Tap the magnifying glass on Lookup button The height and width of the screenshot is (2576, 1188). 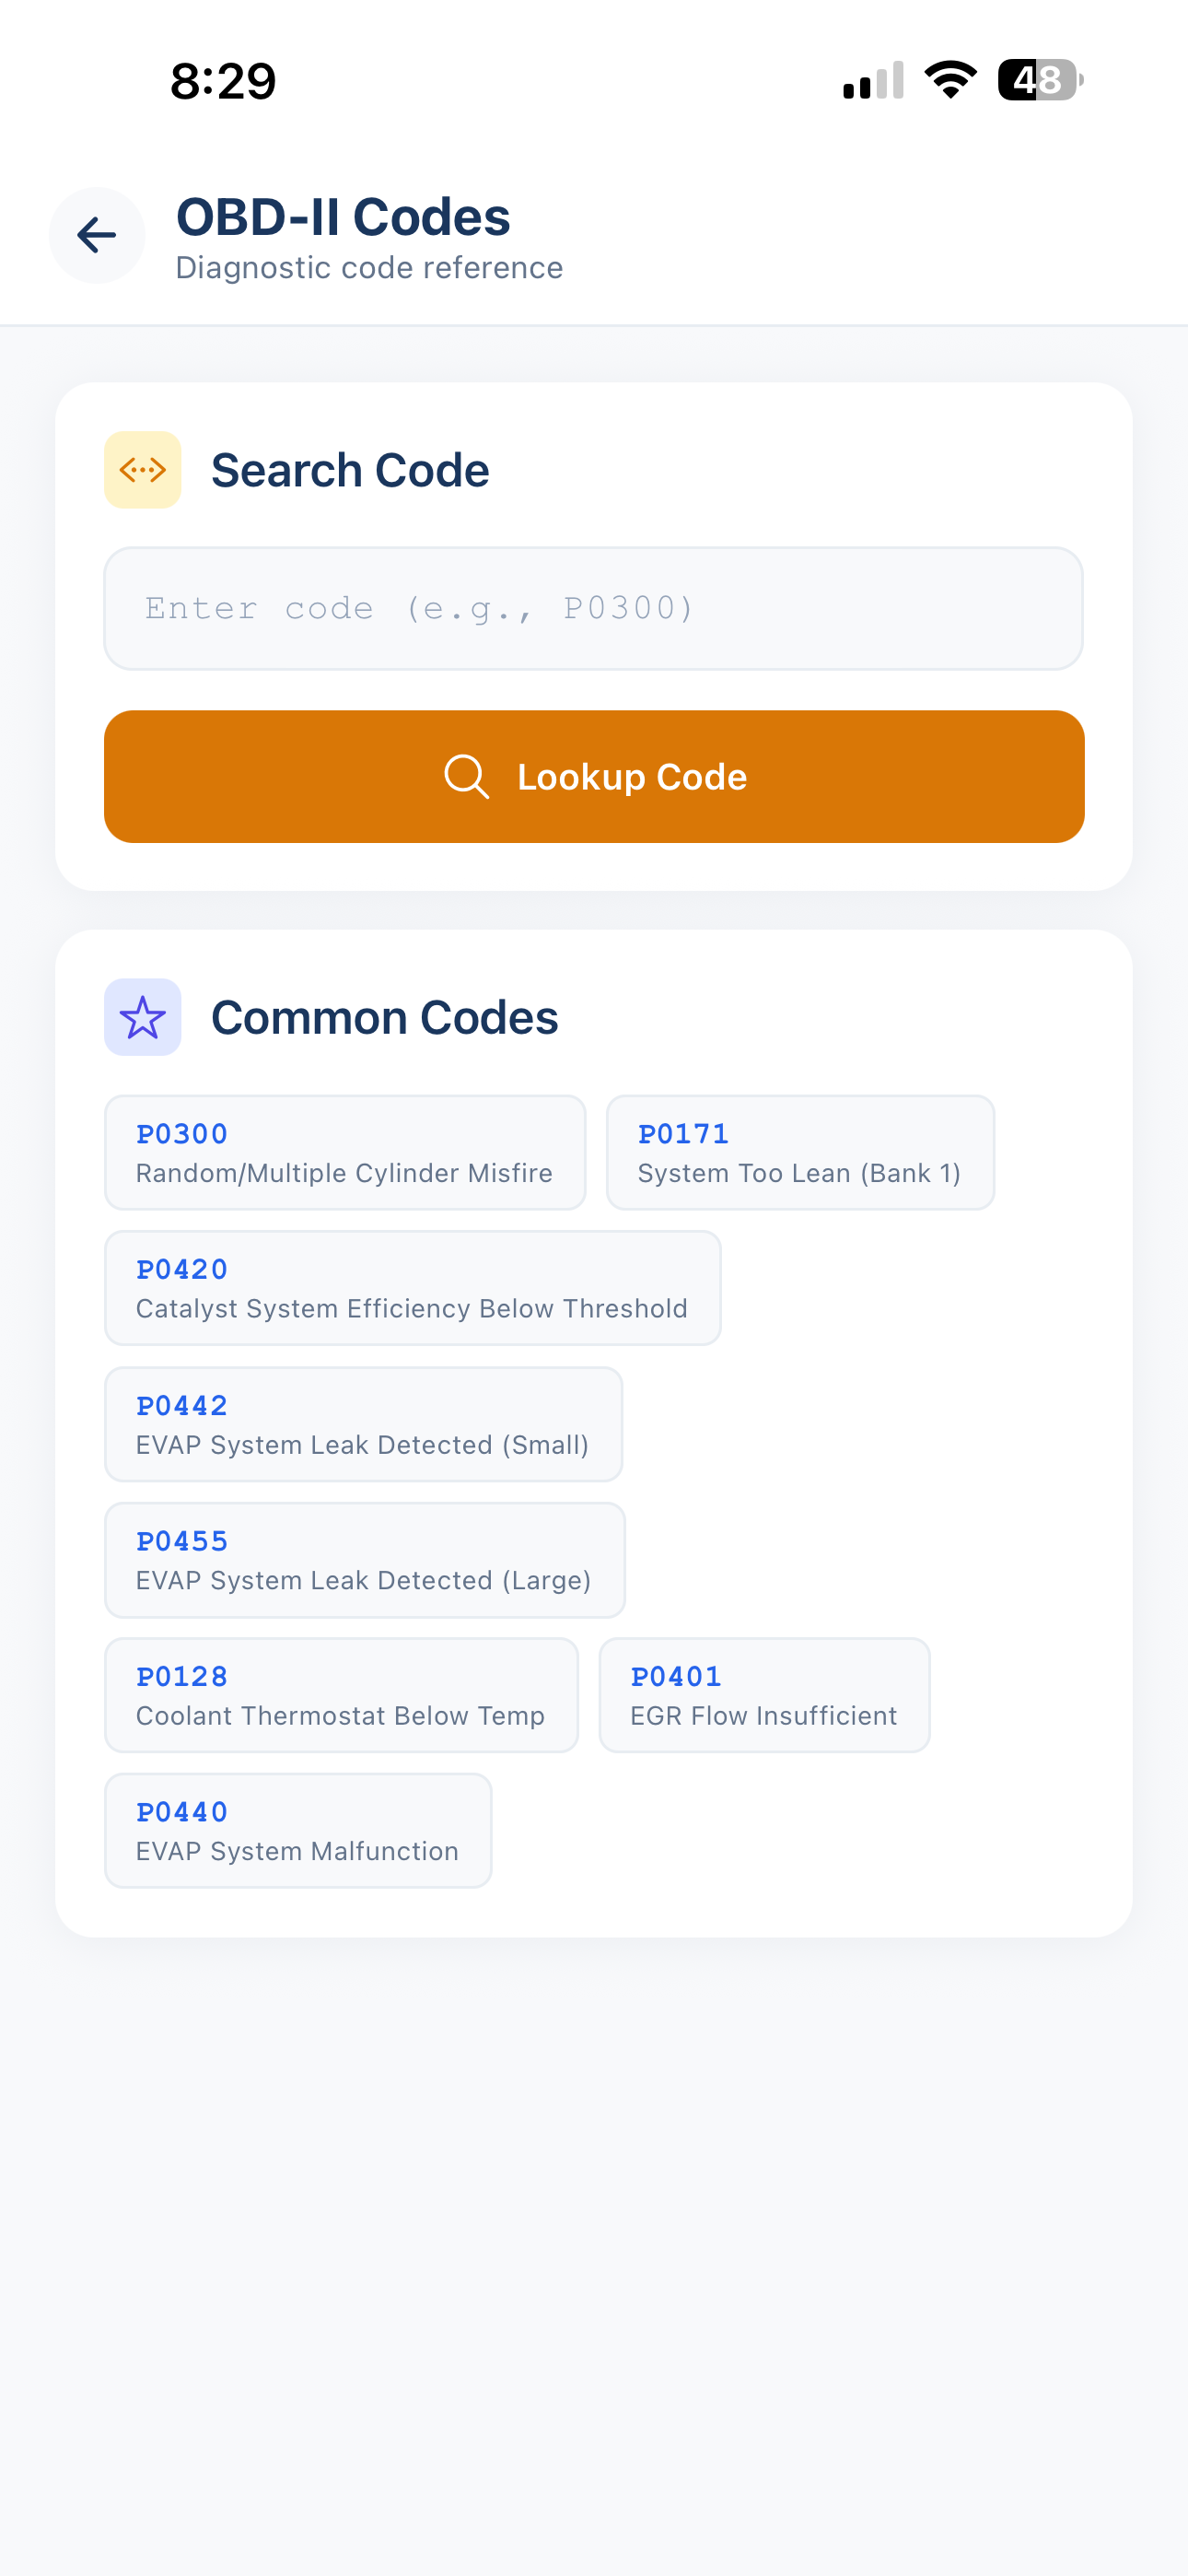coord(466,777)
